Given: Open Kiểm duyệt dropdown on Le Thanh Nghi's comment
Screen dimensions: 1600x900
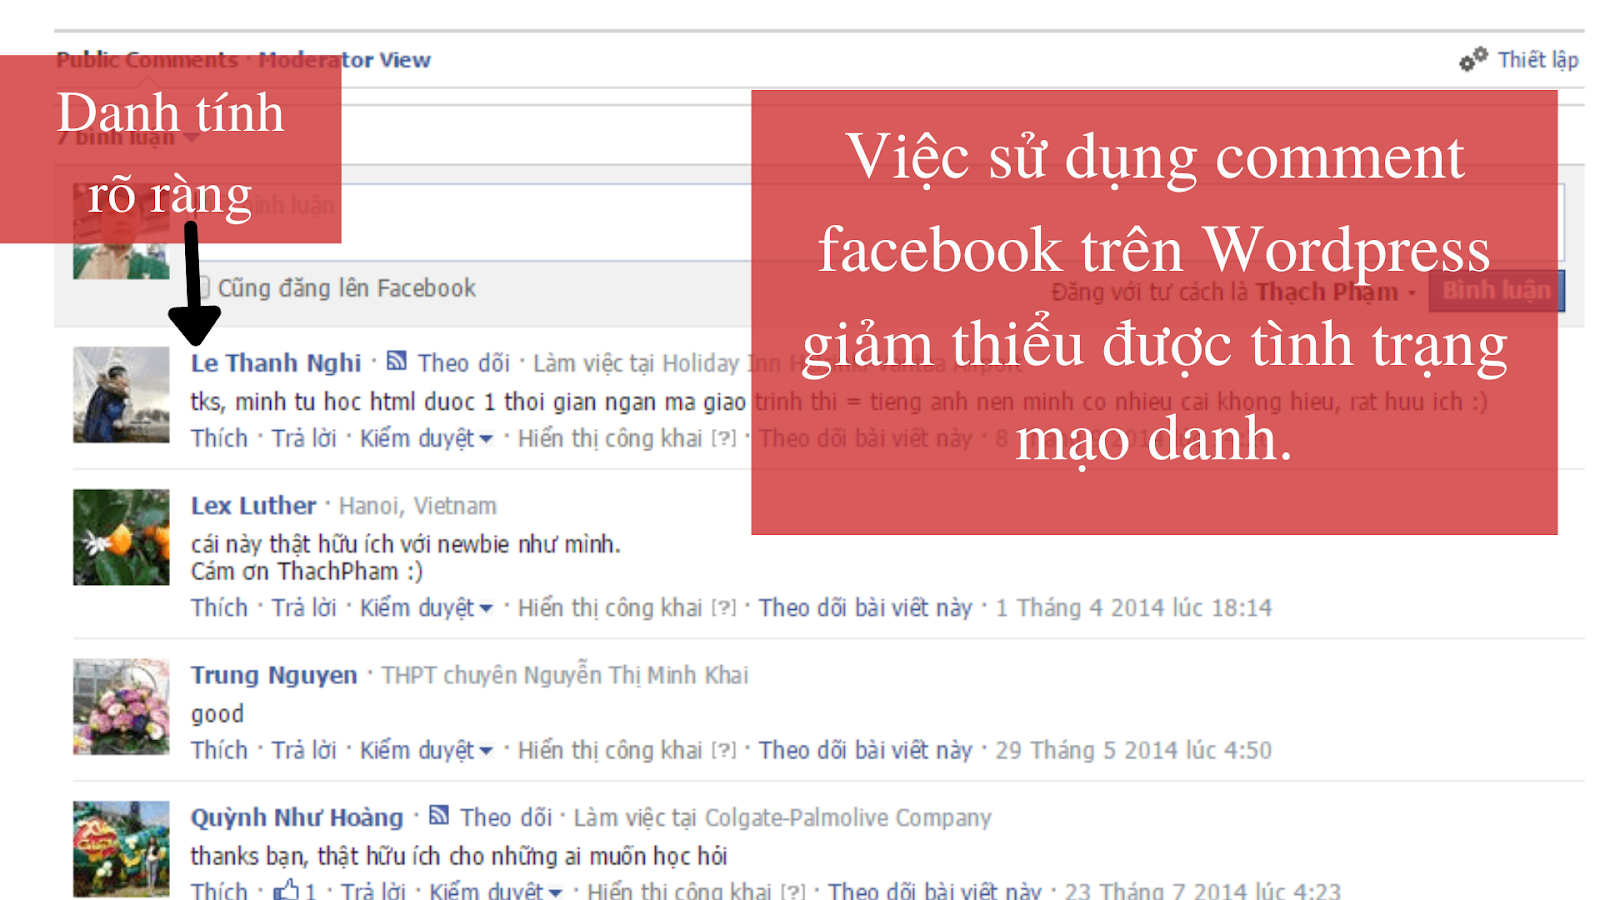Looking at the screenshot, I should [x=426, y=438].
